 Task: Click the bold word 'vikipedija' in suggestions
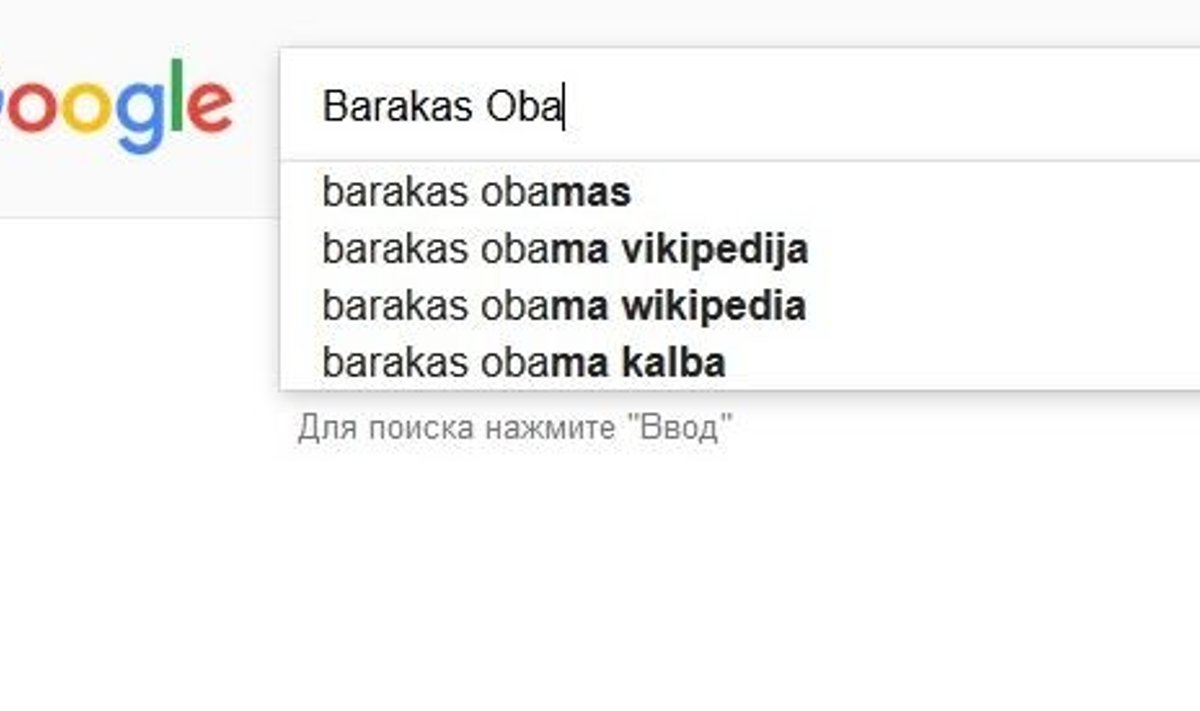(x=715, y=248)
